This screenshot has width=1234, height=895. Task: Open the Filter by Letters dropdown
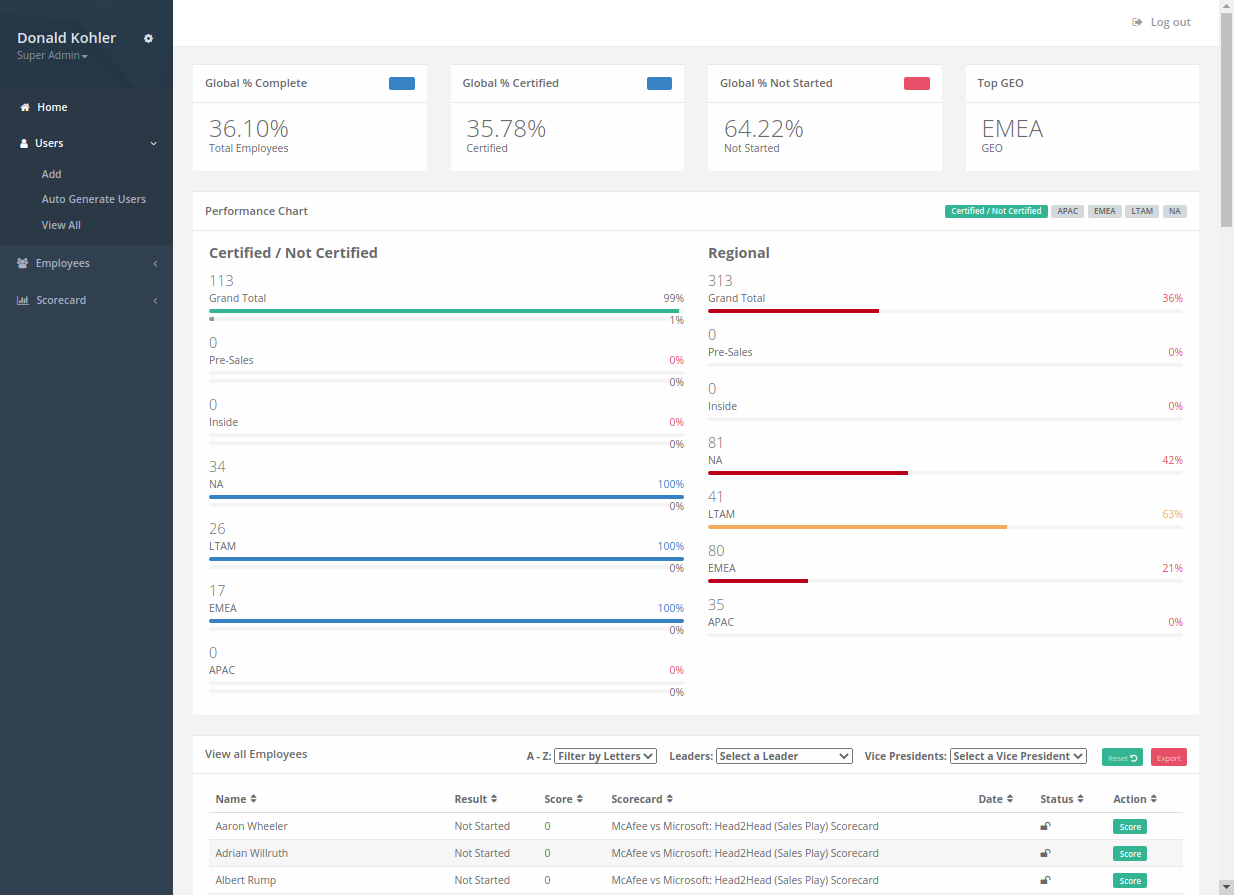[x=605, y=756]
